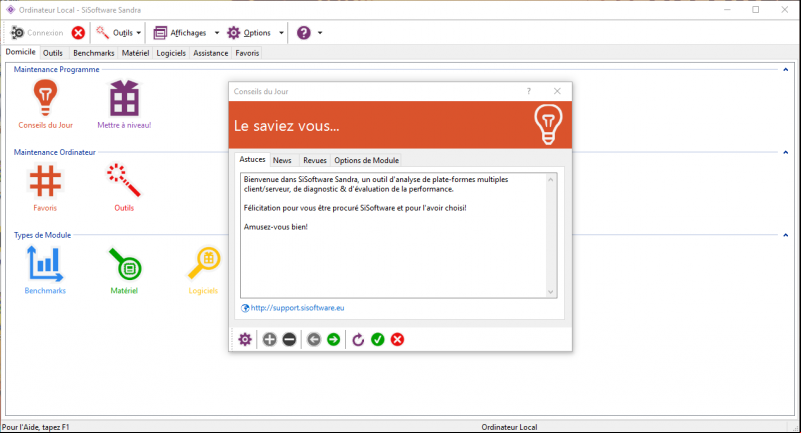Collapse the Types de Module section
Viewport: 801px width, 433px height.
pos(786,235)
